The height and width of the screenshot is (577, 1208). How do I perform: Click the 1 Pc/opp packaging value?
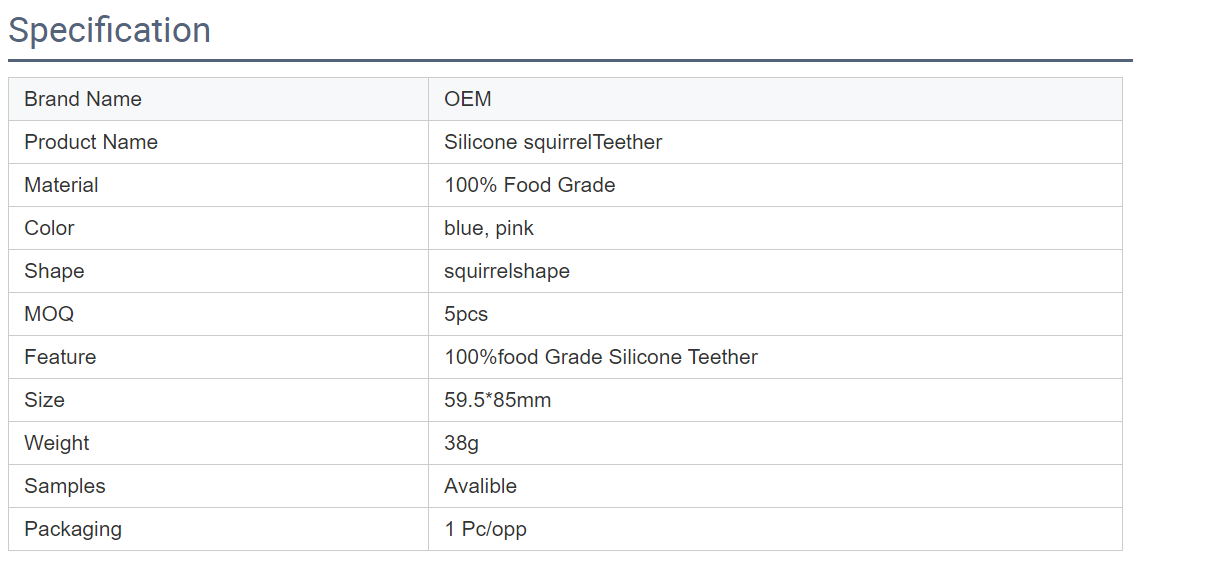click(485, 529)
